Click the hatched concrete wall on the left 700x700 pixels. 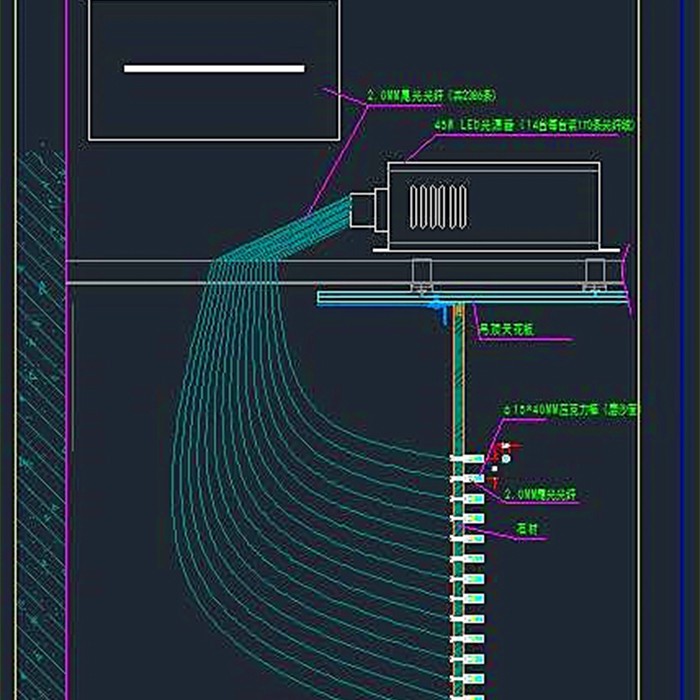tap(42, 424)
